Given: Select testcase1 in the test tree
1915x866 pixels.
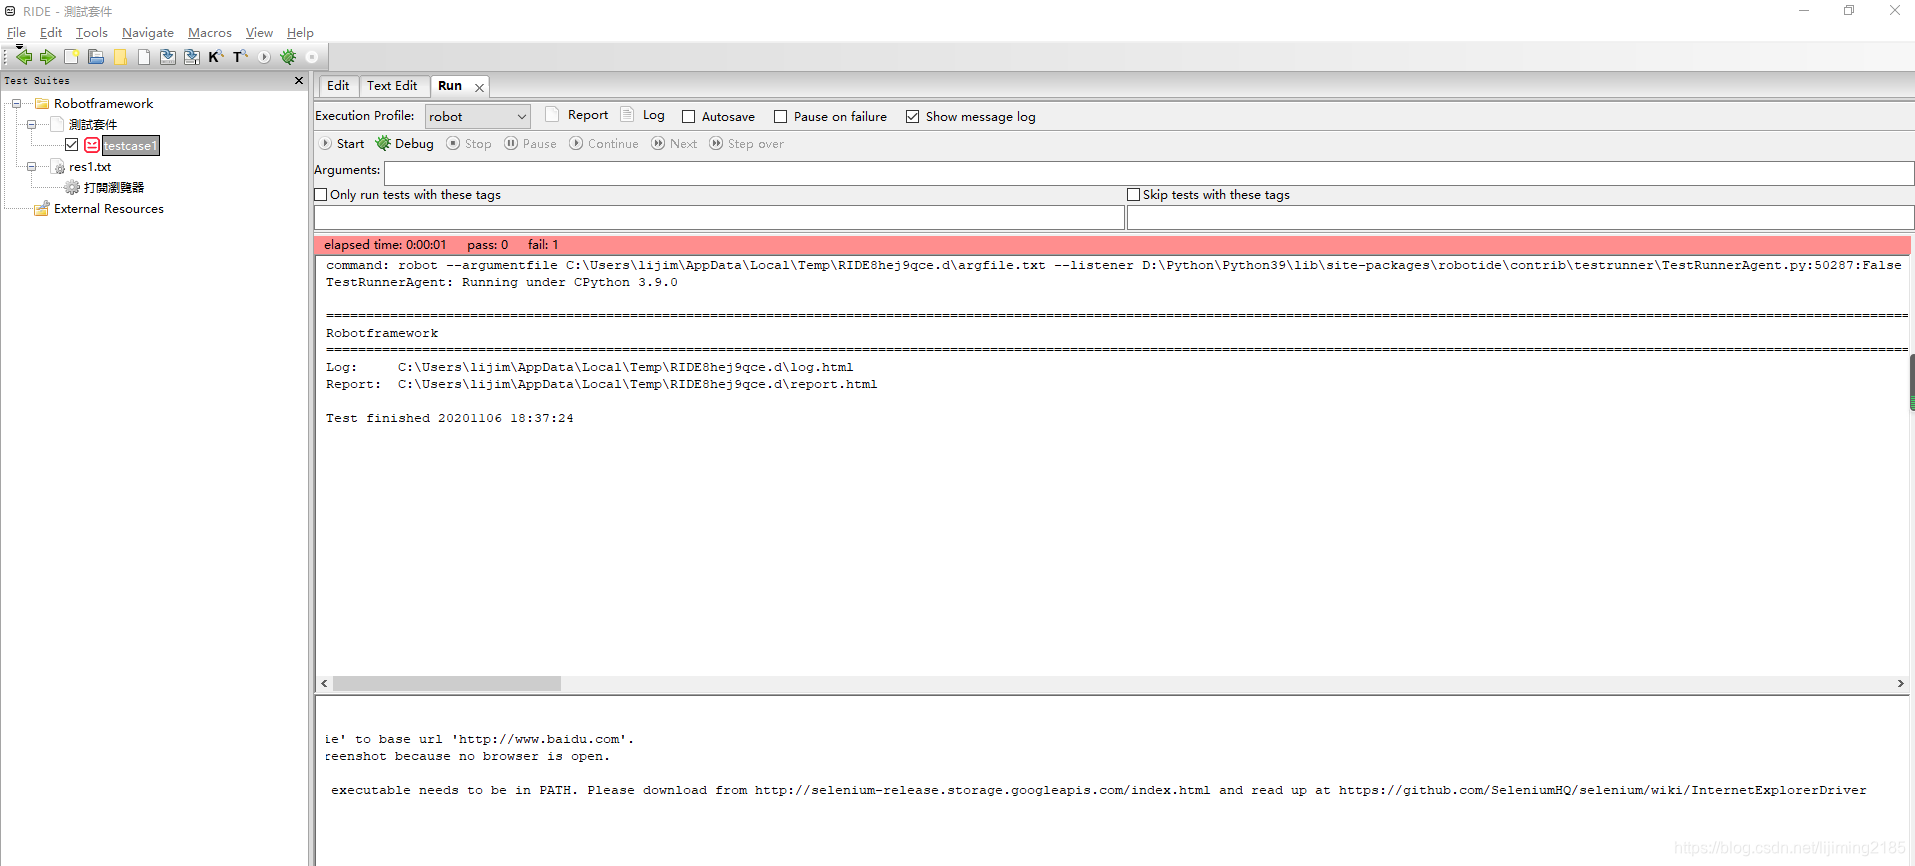Looking at the screenshot, I should (130, 146).
